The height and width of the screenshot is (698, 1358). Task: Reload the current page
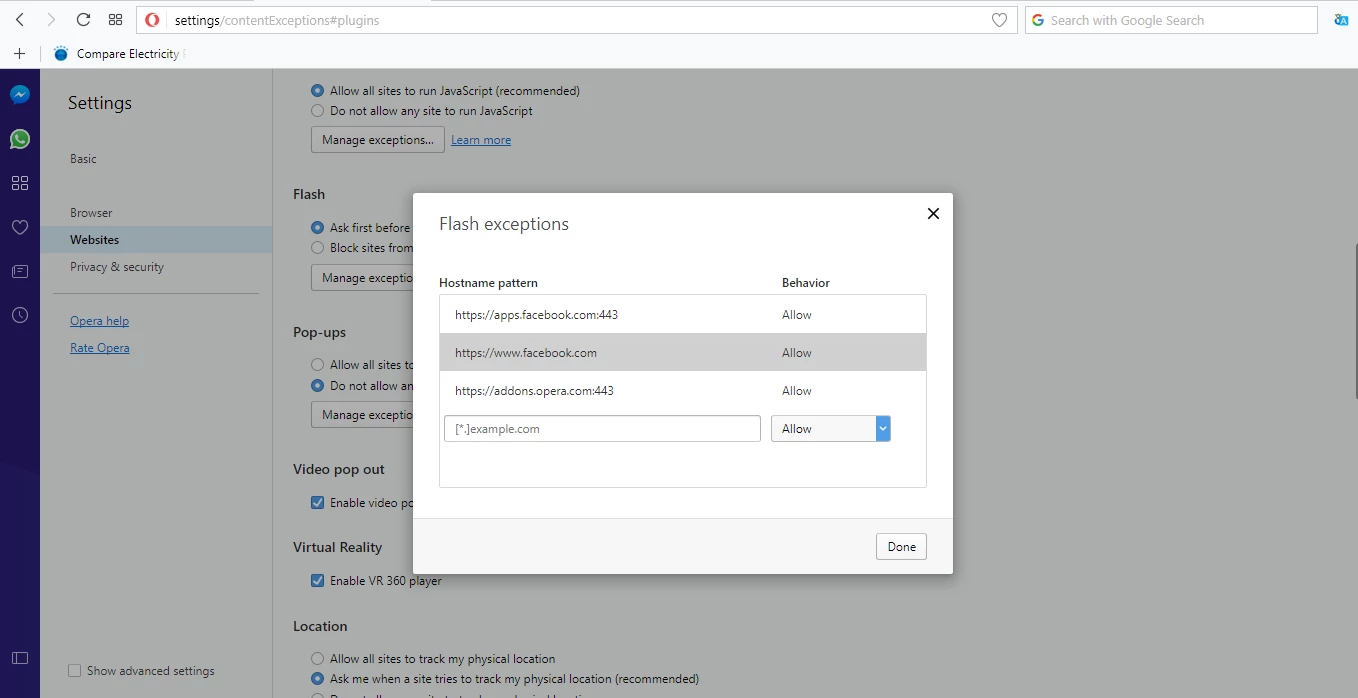click(x=83, y=20)
